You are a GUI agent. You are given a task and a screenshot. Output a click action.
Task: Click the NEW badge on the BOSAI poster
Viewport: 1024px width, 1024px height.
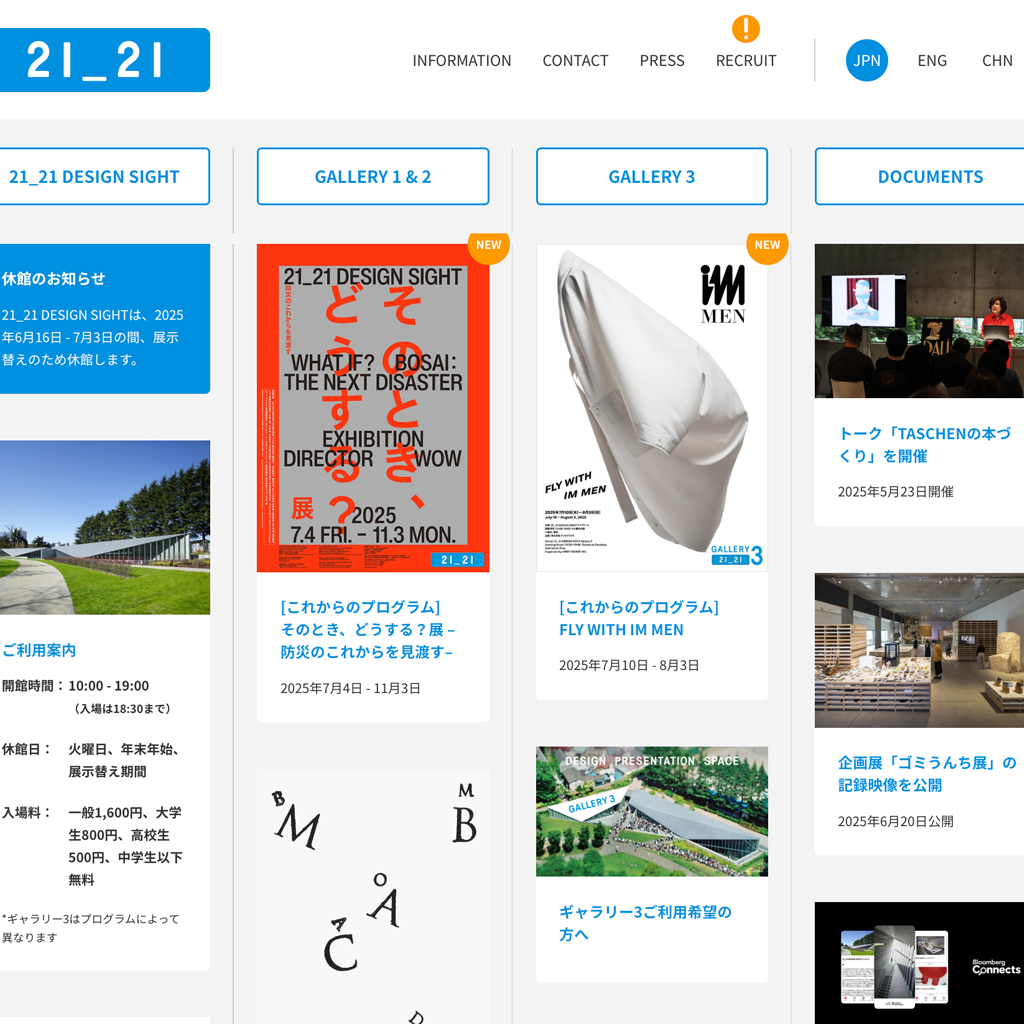(x=488, y=246)
